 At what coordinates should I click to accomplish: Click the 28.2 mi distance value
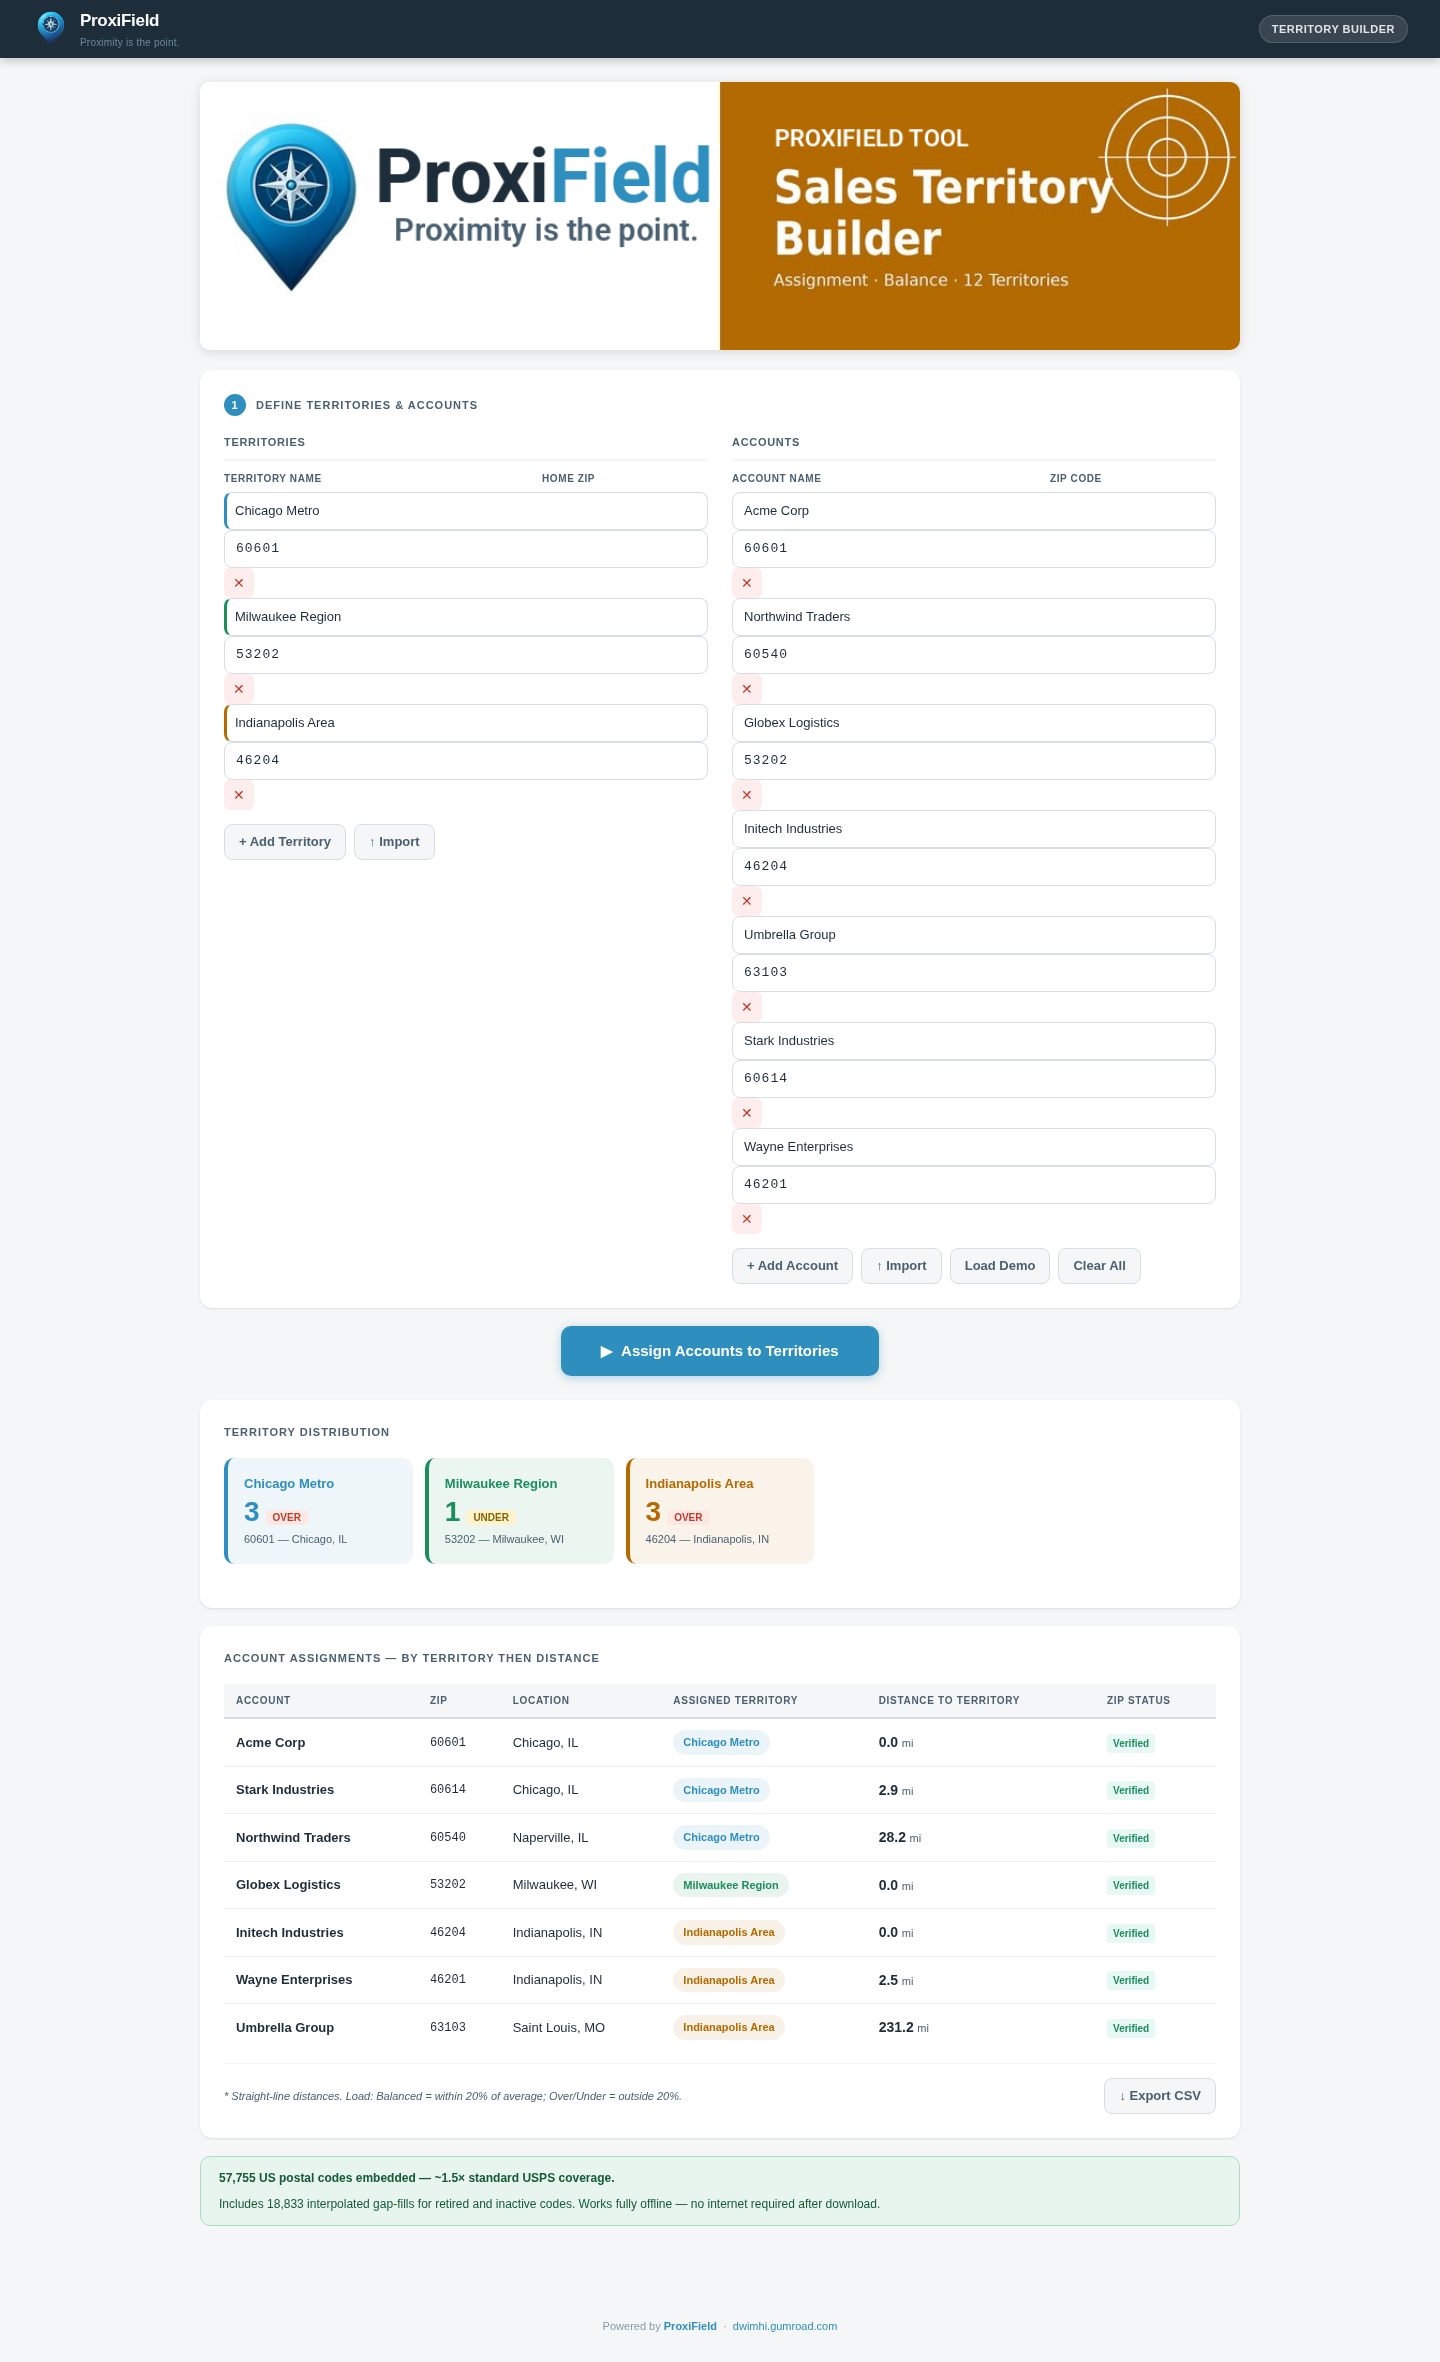[x=899, y=1837]
